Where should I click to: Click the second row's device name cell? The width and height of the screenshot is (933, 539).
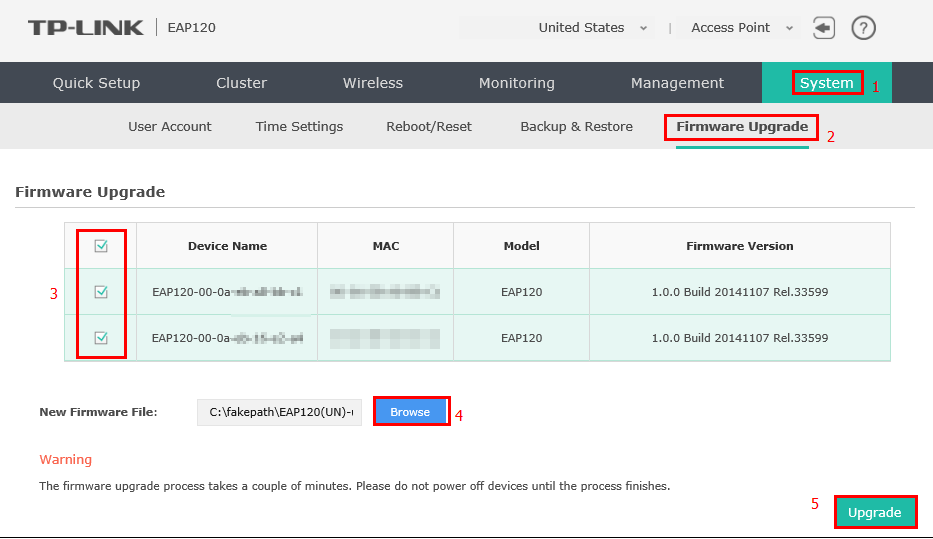227,338
